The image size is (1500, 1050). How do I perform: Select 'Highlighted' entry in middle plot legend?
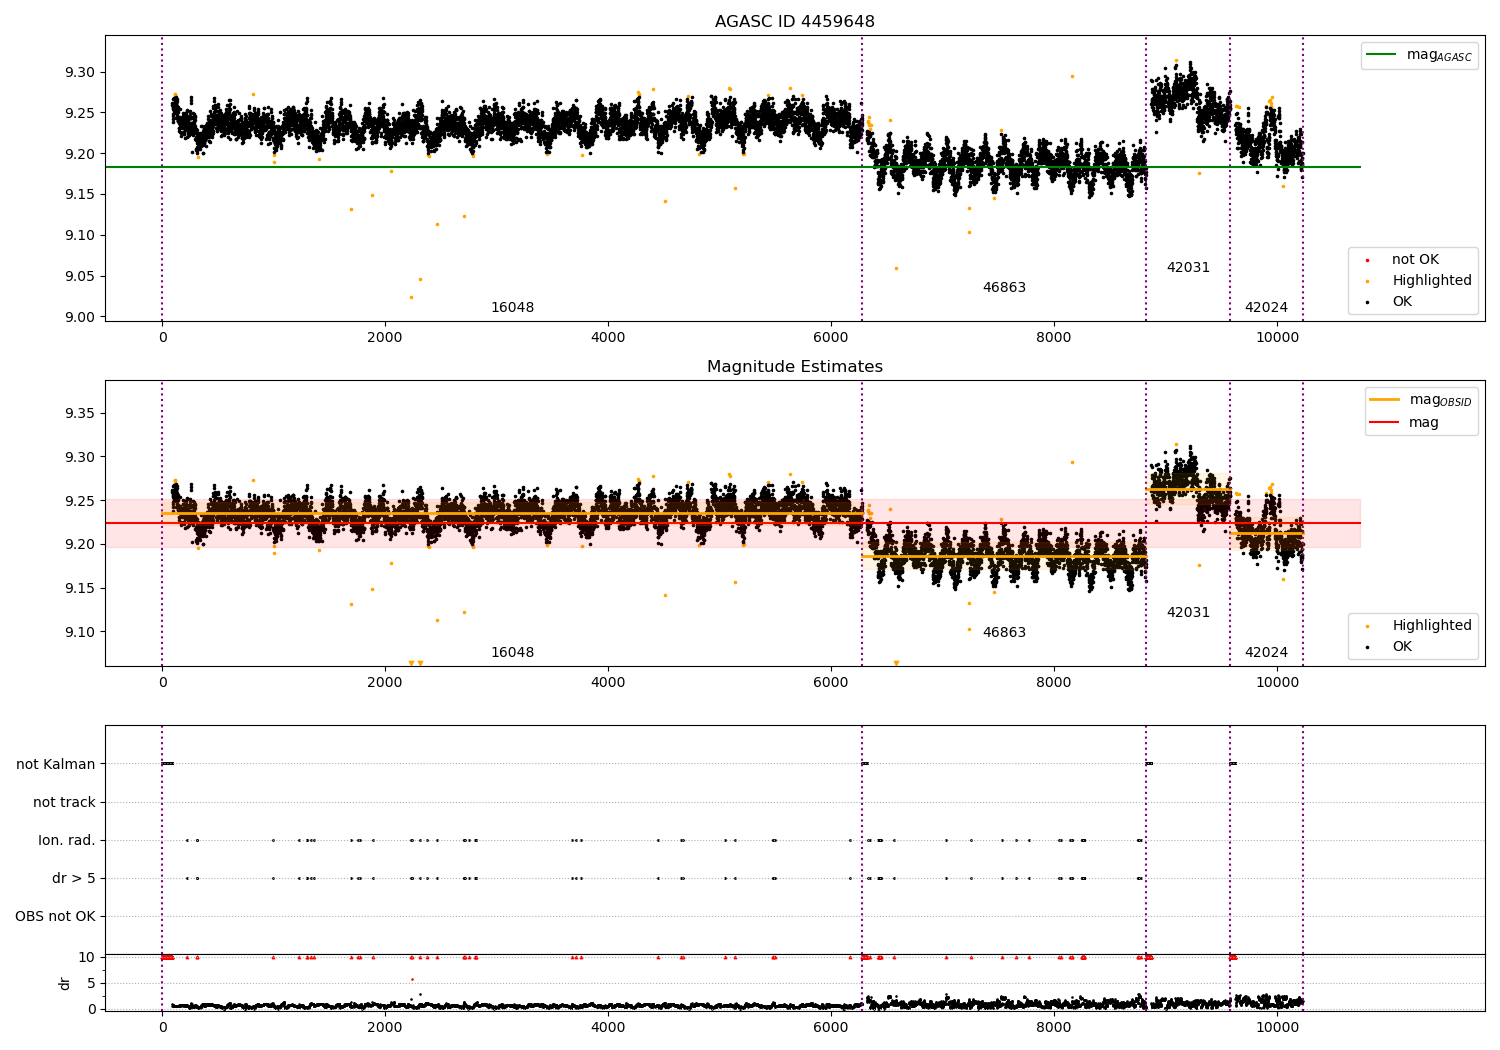tap(1431, 626)
